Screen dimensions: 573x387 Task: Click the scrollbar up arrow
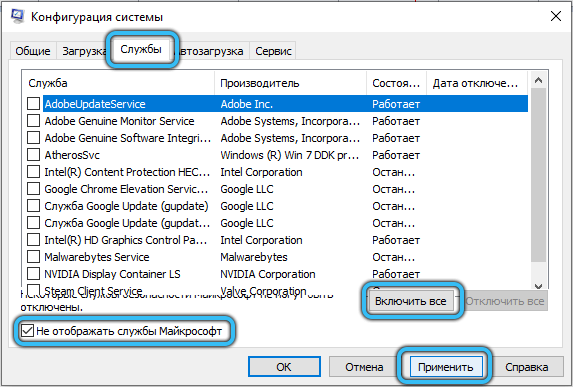(538, 80)
